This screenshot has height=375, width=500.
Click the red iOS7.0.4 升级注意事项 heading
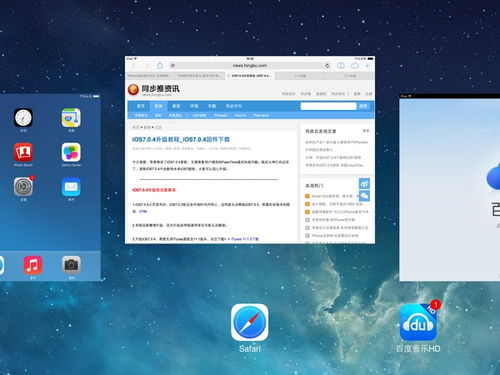(154, 190)
